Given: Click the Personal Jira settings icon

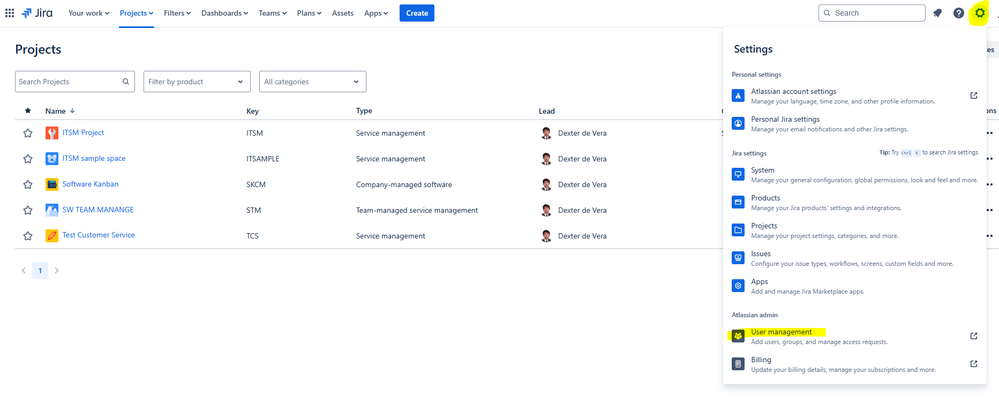Looking at the screenshot, I should pos(738,124).
